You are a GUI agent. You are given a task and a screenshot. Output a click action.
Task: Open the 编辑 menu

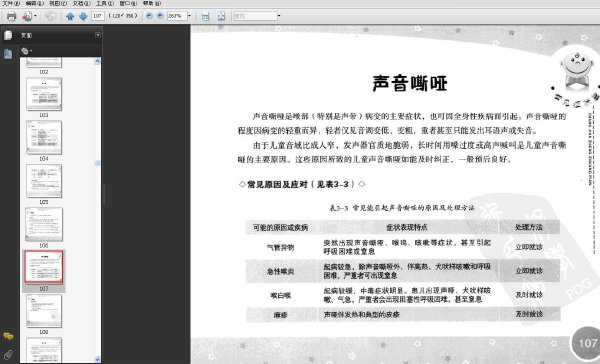(x=35, y=3)
